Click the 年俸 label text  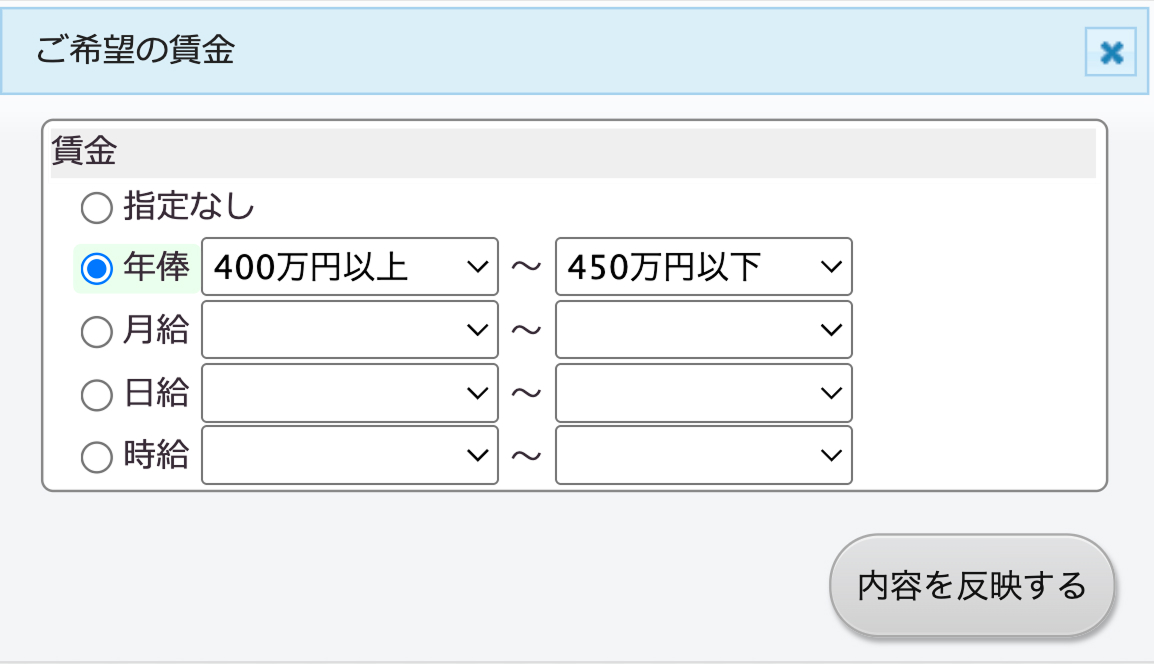point(156,267)
